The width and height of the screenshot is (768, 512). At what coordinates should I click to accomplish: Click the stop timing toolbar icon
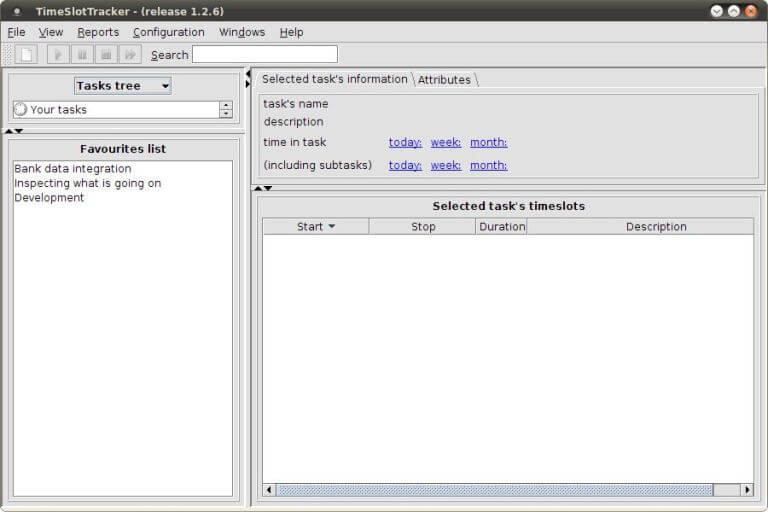[x=106, y=54]
